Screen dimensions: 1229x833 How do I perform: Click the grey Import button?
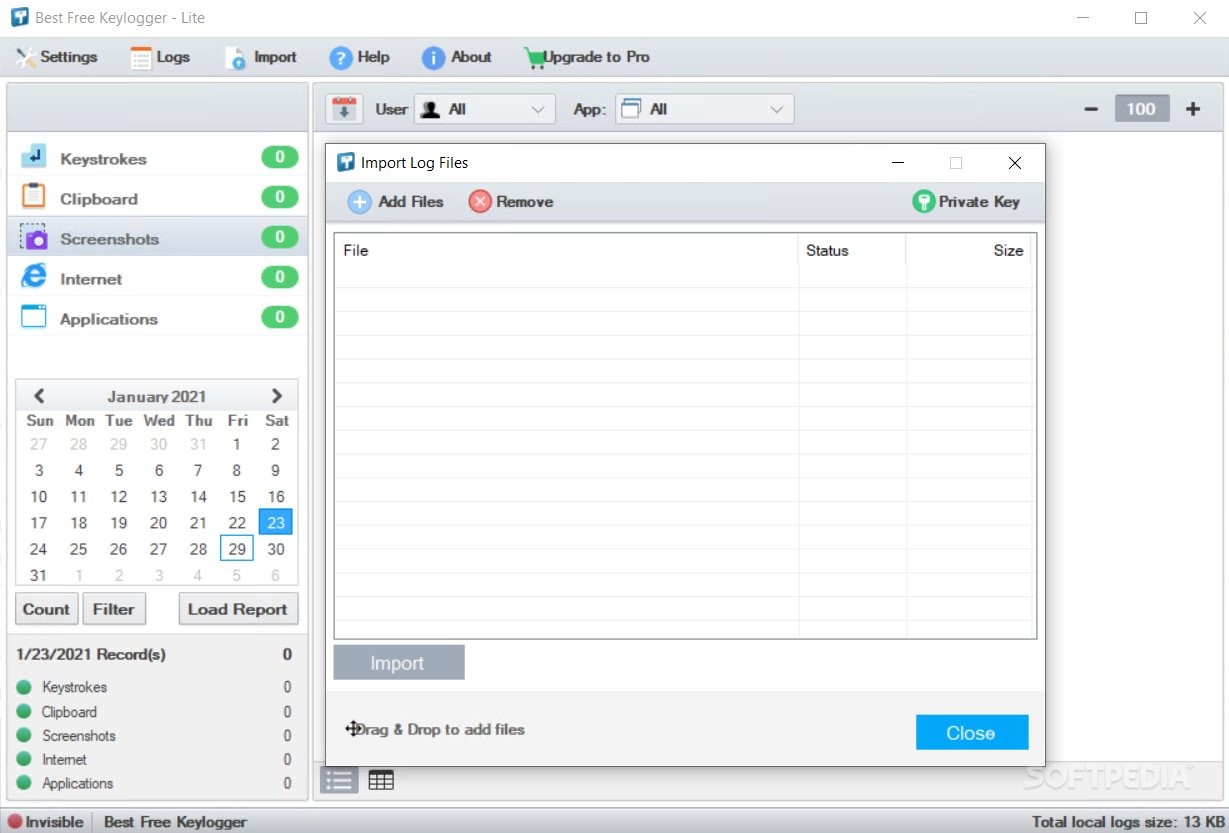[399, 663]
